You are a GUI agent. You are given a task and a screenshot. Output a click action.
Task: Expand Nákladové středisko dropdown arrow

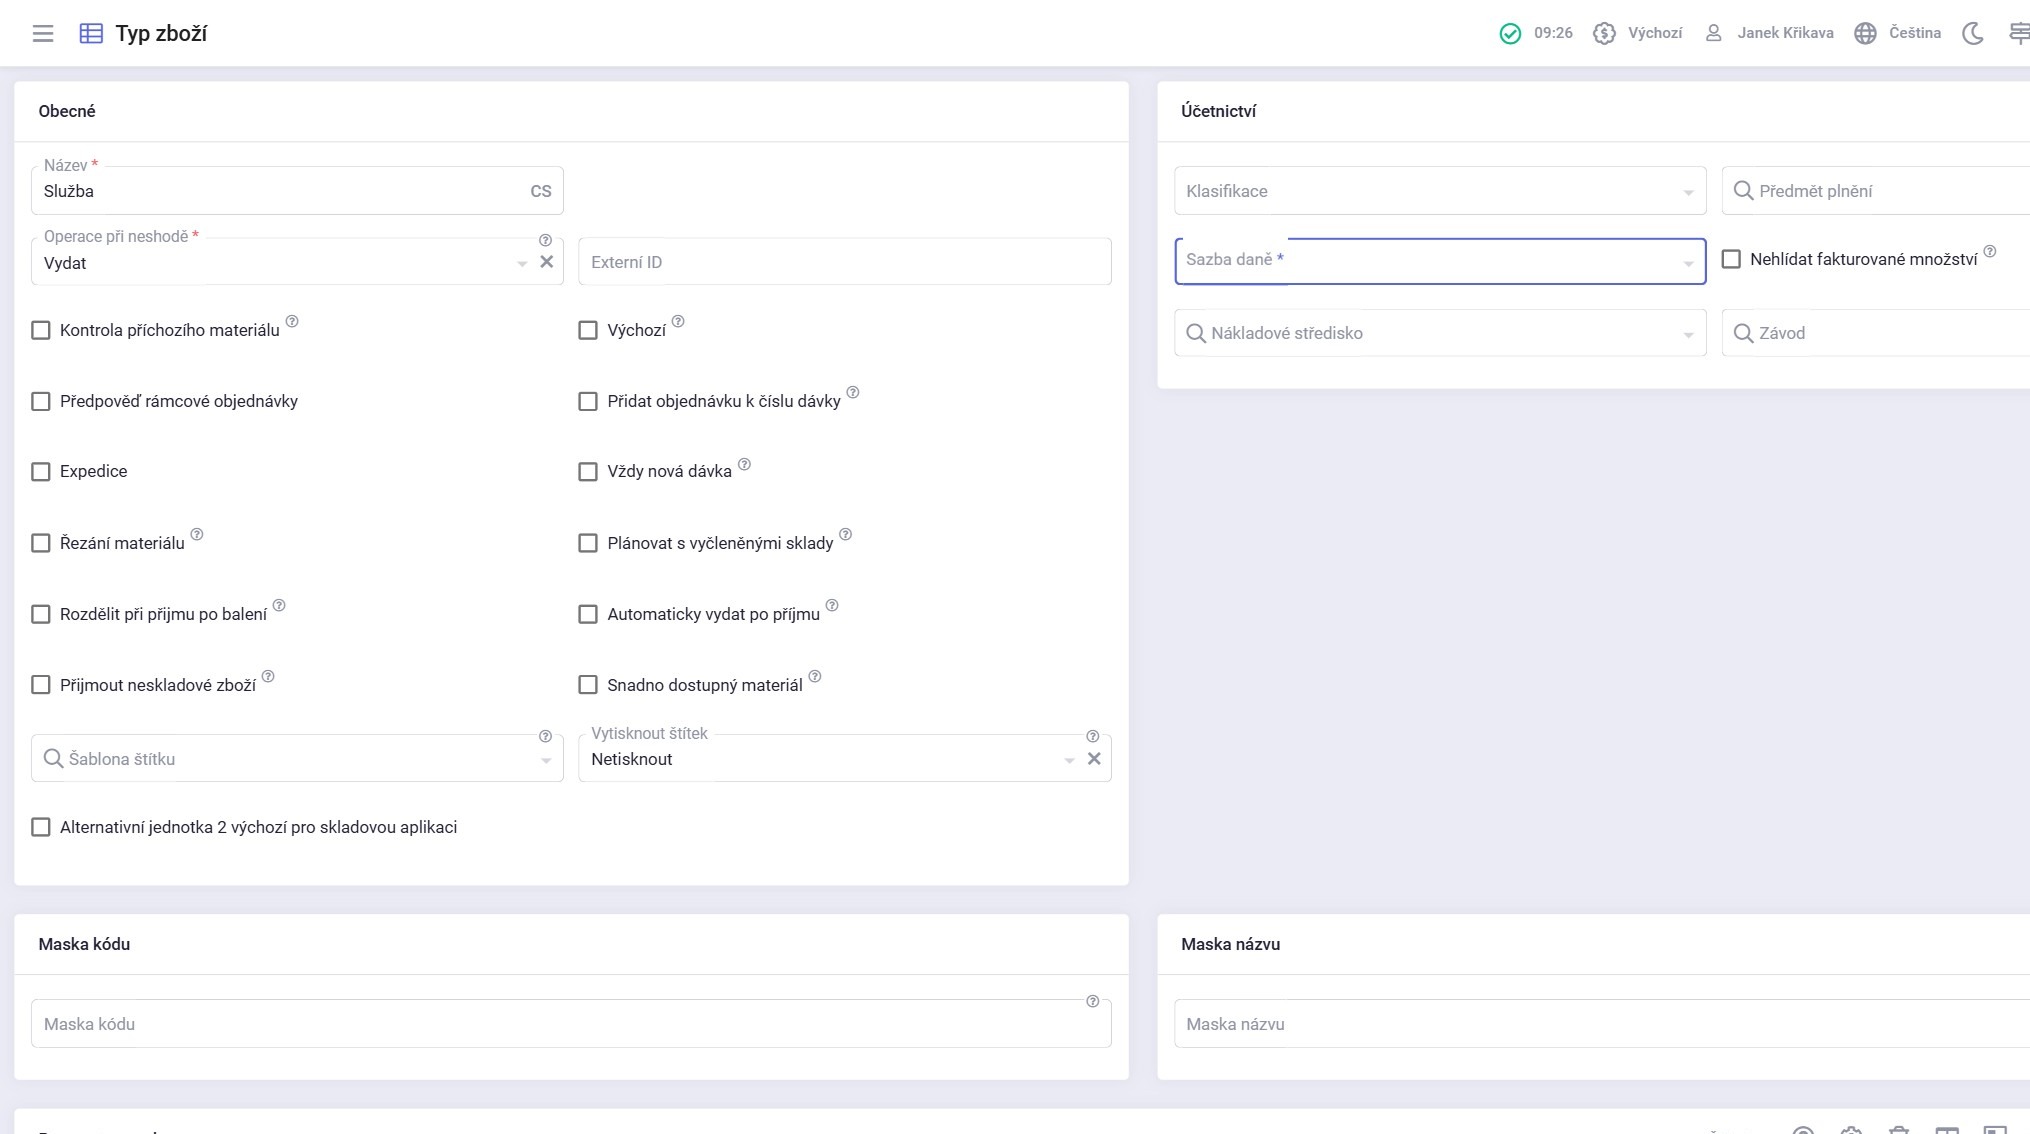coord(1688,335)
